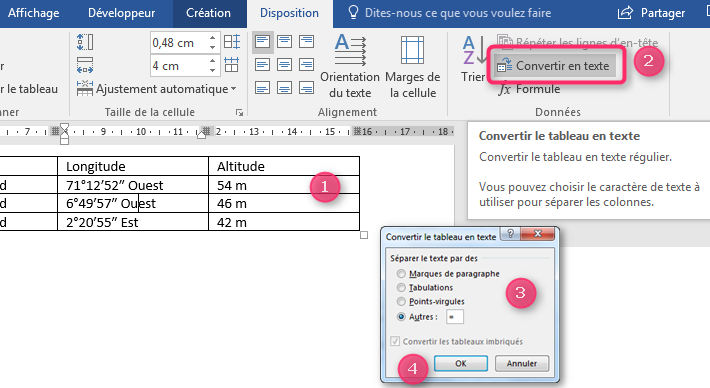Align cell text top center
The width and height of the screenshot is (710, 388).
click(x=284, y=42)
